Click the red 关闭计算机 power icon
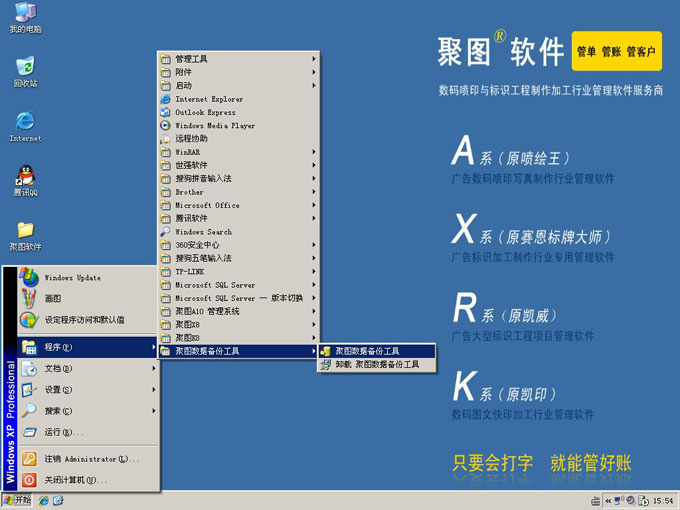Viewport: 680px width, 510px height. (x=29, y=480)
